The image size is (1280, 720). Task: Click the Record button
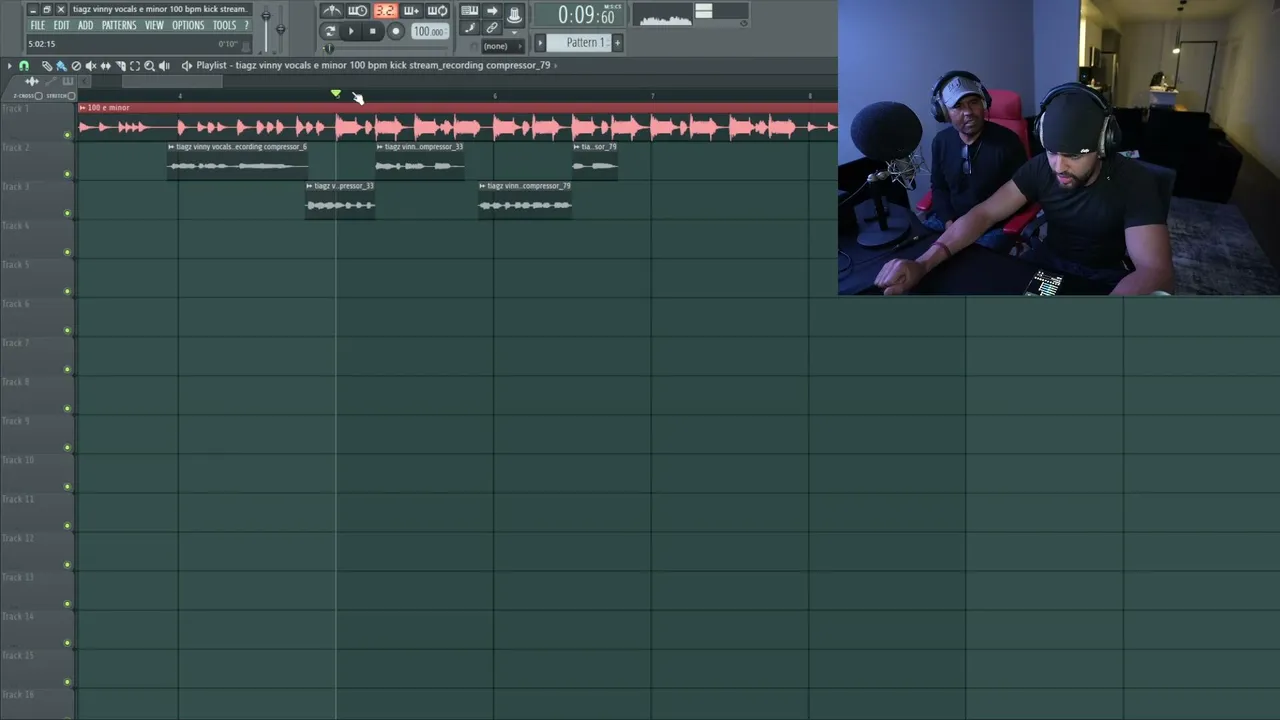tap(396, 31)
